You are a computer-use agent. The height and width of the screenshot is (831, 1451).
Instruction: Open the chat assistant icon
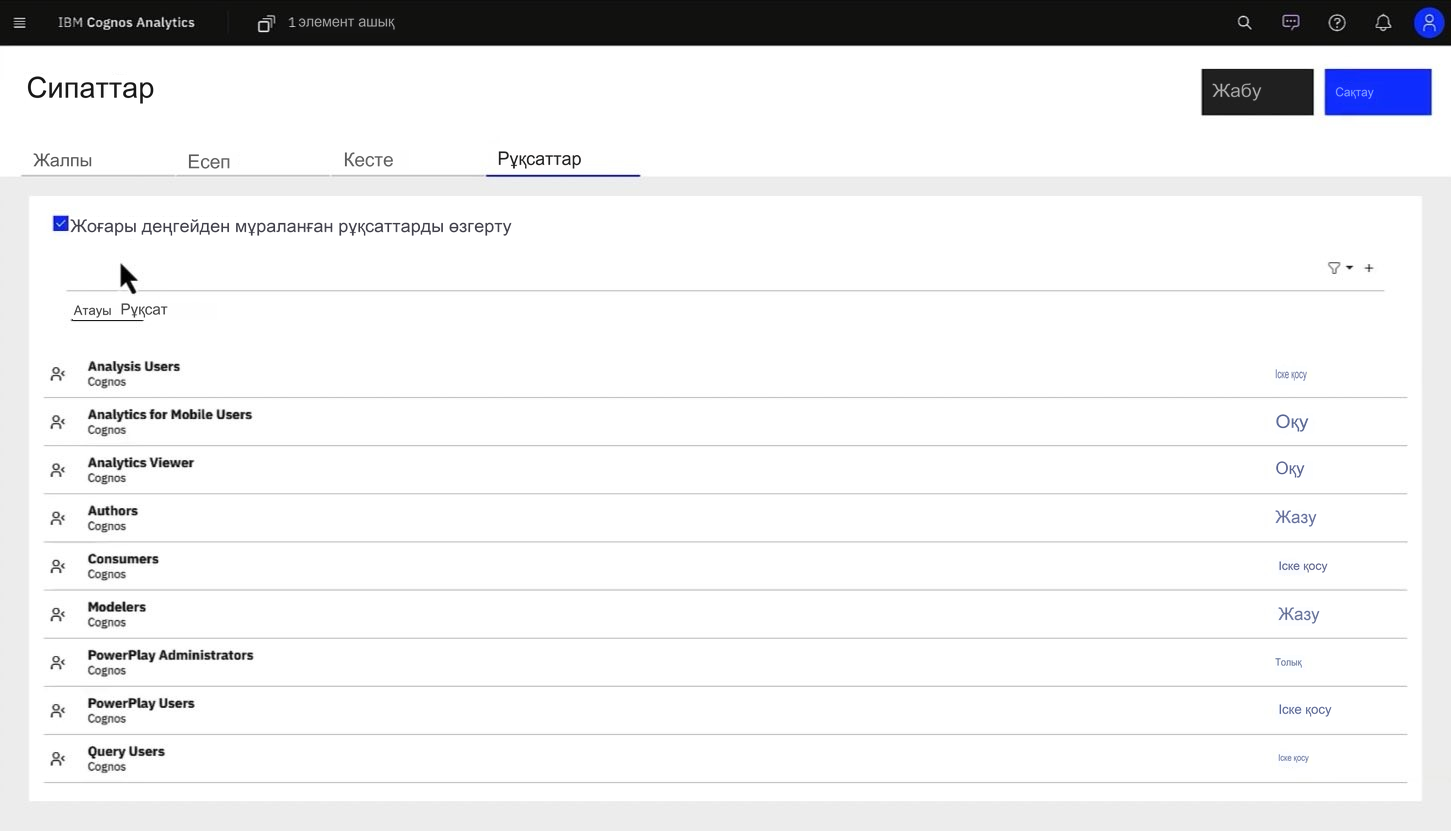pos(1291,22)
